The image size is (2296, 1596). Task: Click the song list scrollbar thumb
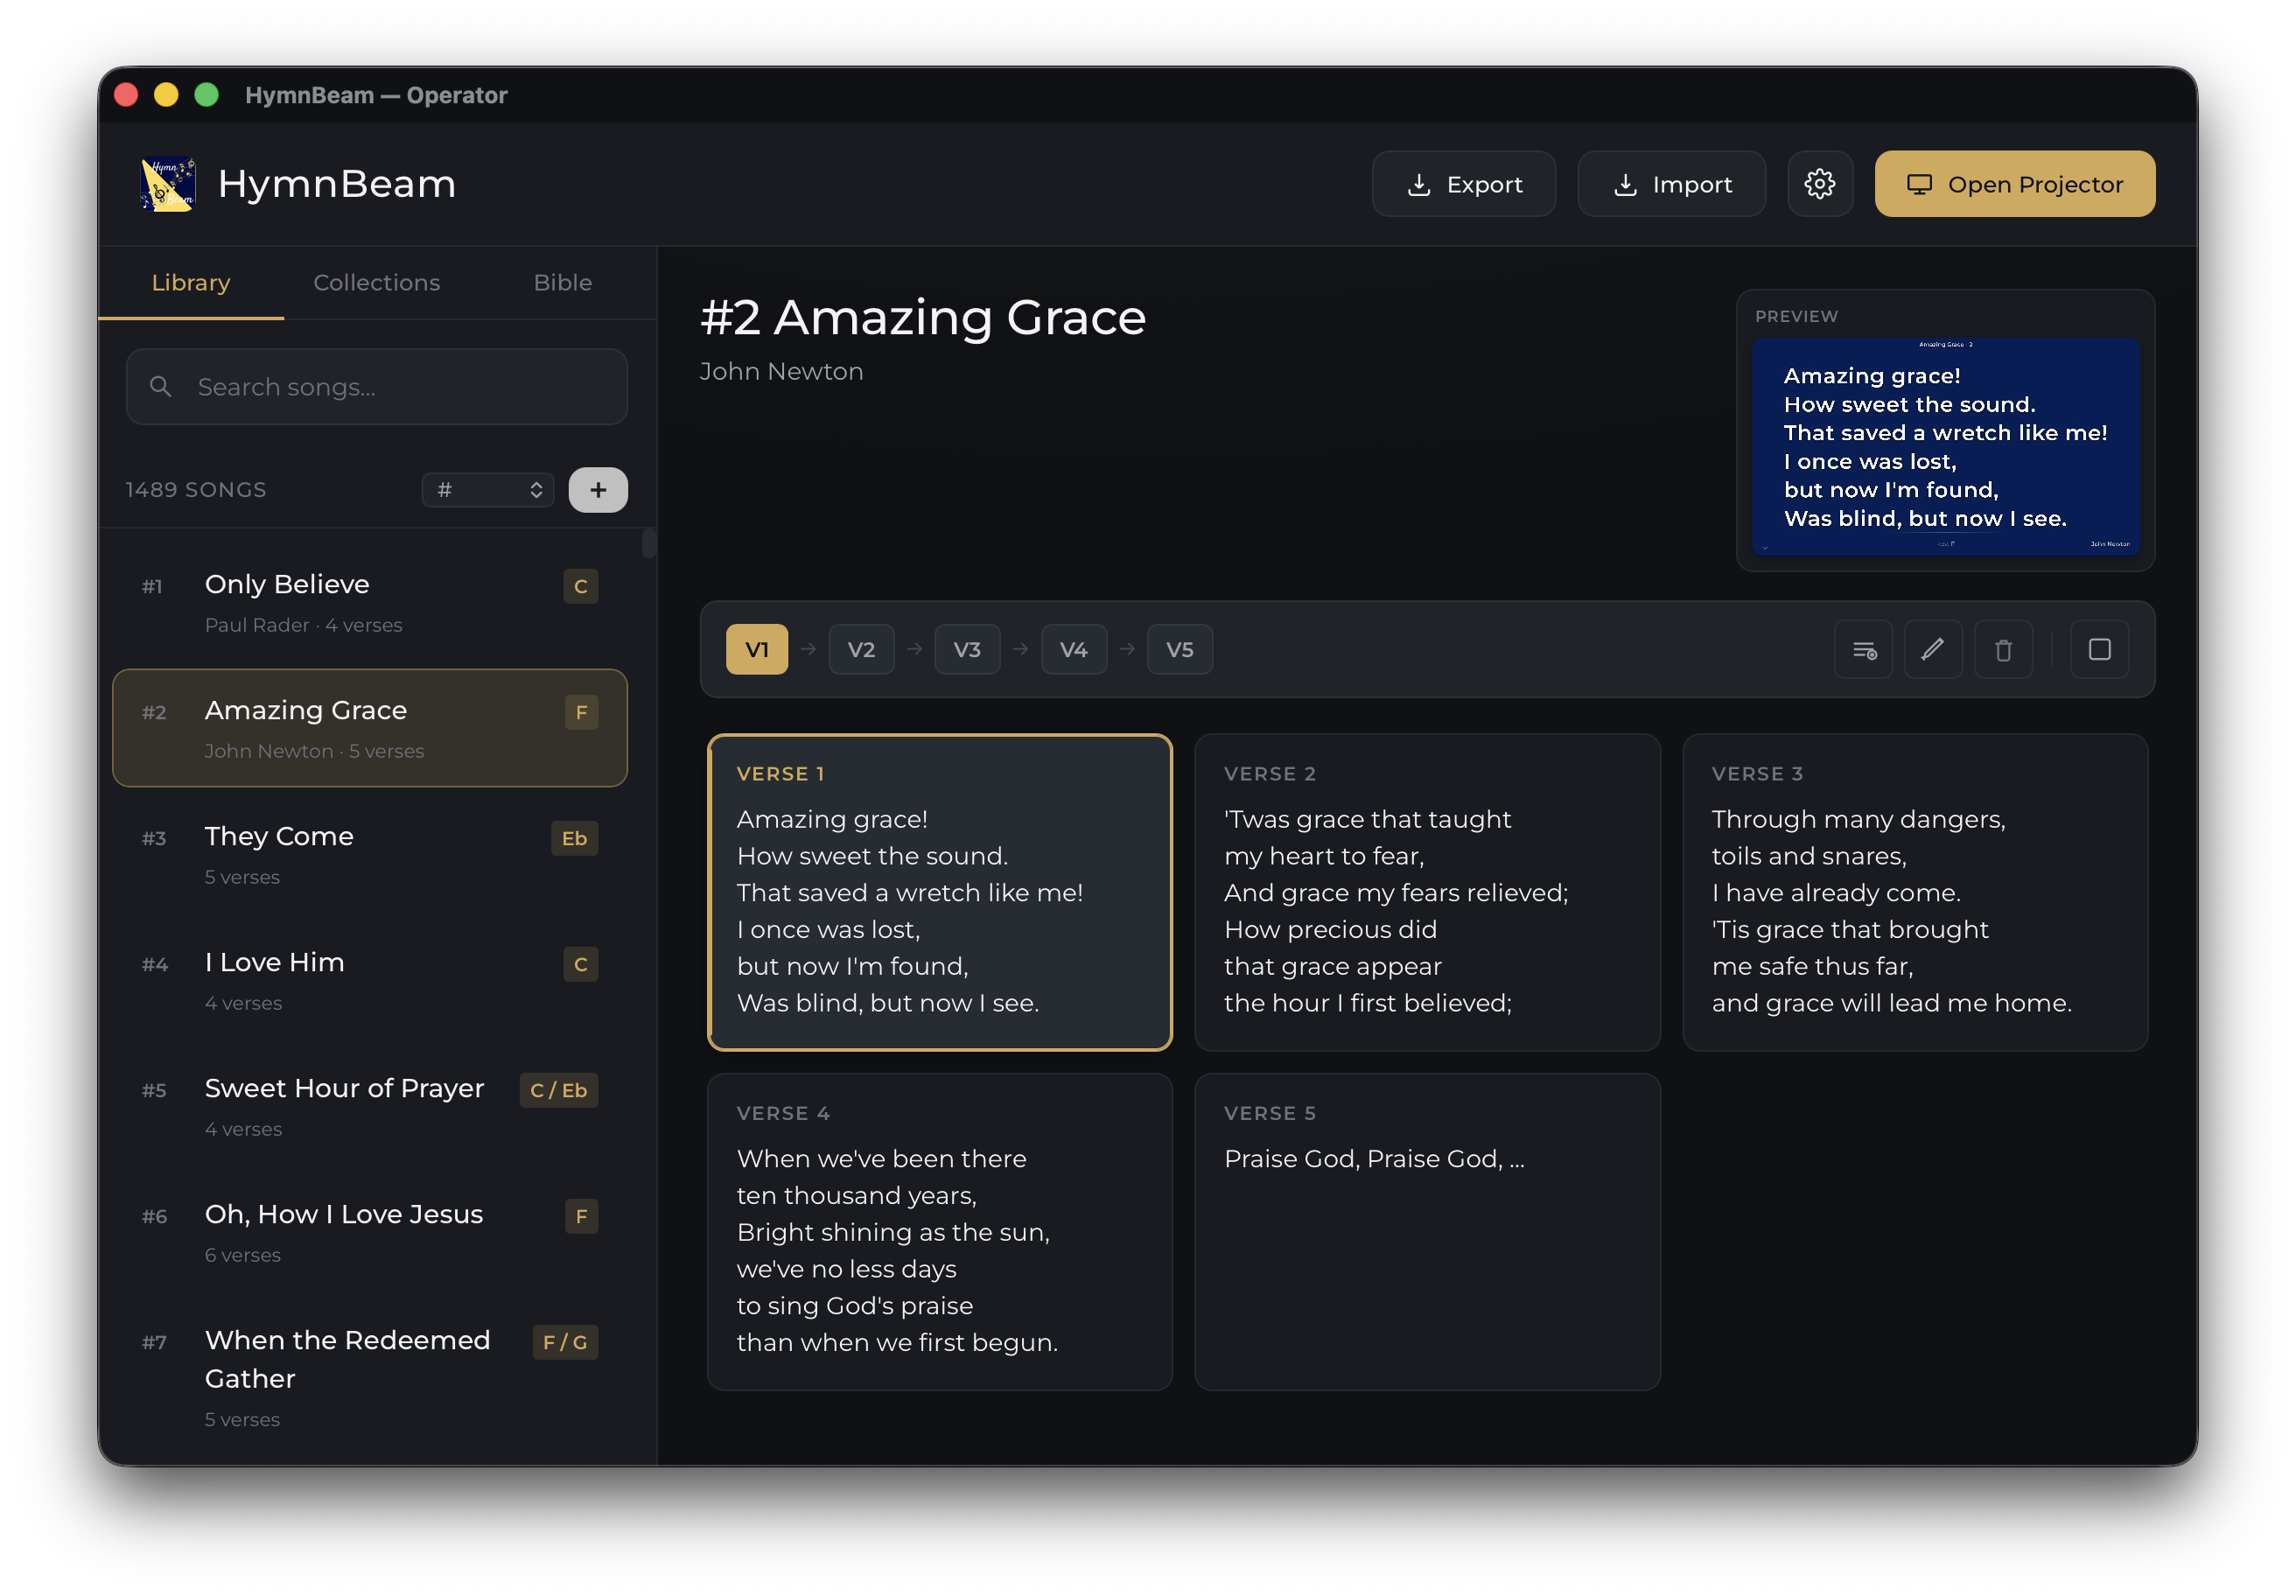click(x=649, y=543)
